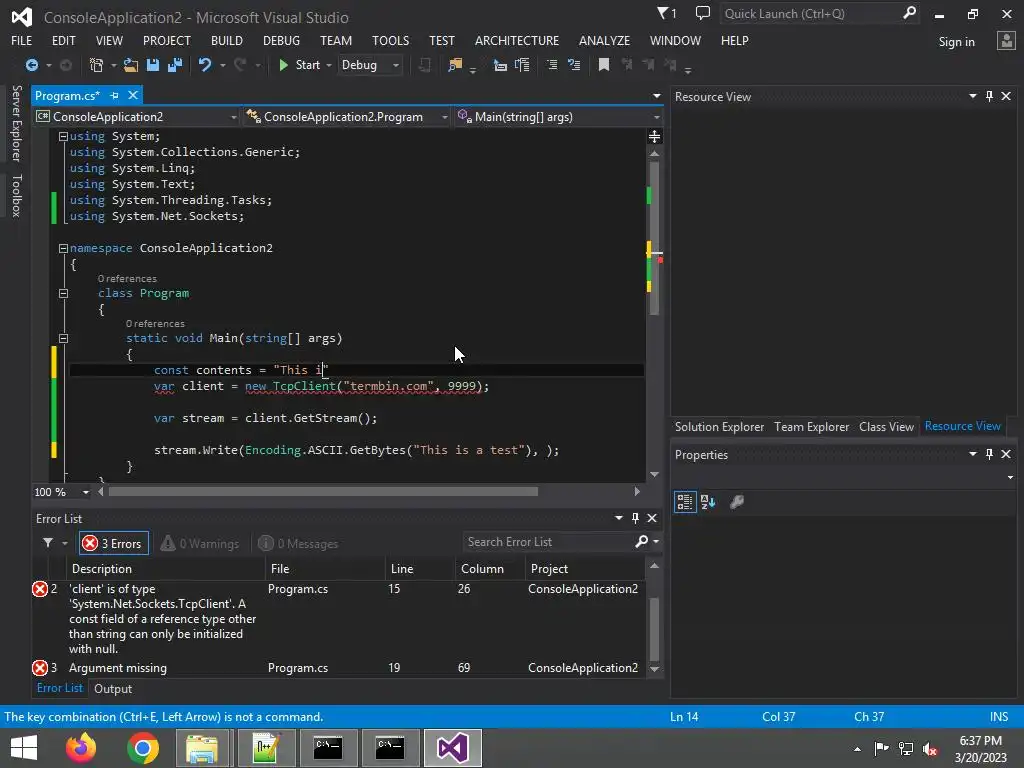
Task: Toggle the 0 Warnings filter button
Action: (x=200, y=543)
